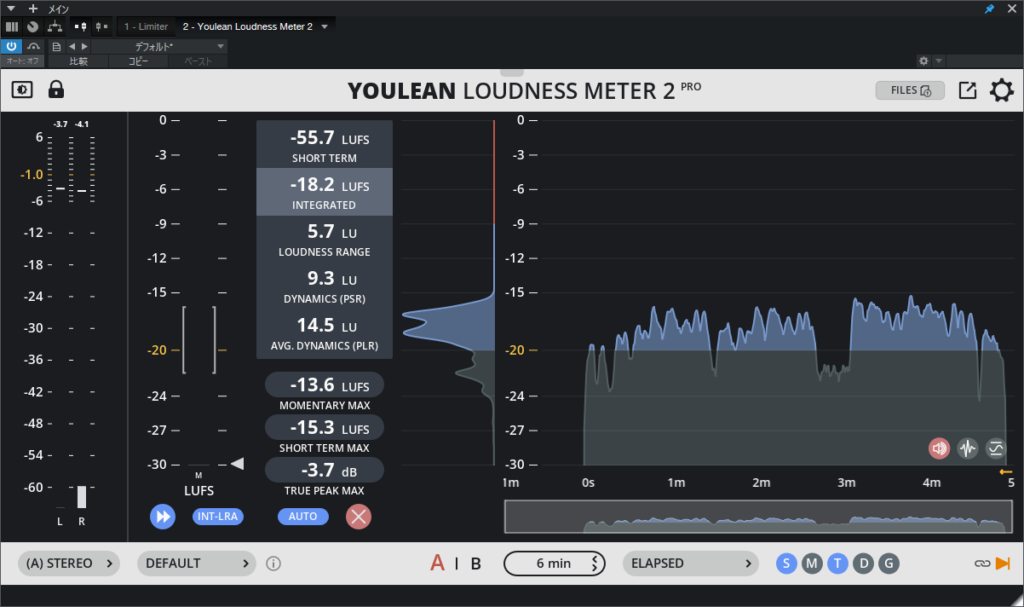
Task: Click the pin icon at top right
Action: (989, 8)
